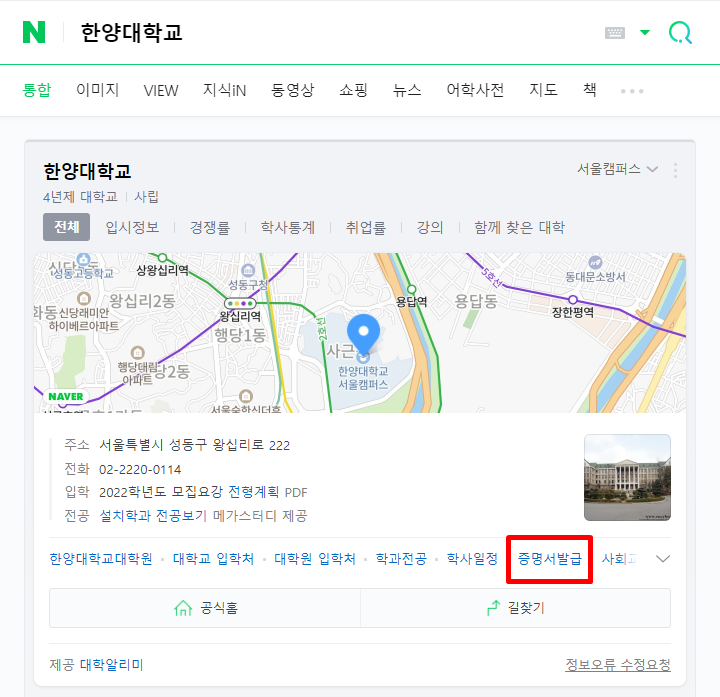Open the 대학알리미 provider link
The width and height of the screenshot is (720, 697).
coord(112,664)
